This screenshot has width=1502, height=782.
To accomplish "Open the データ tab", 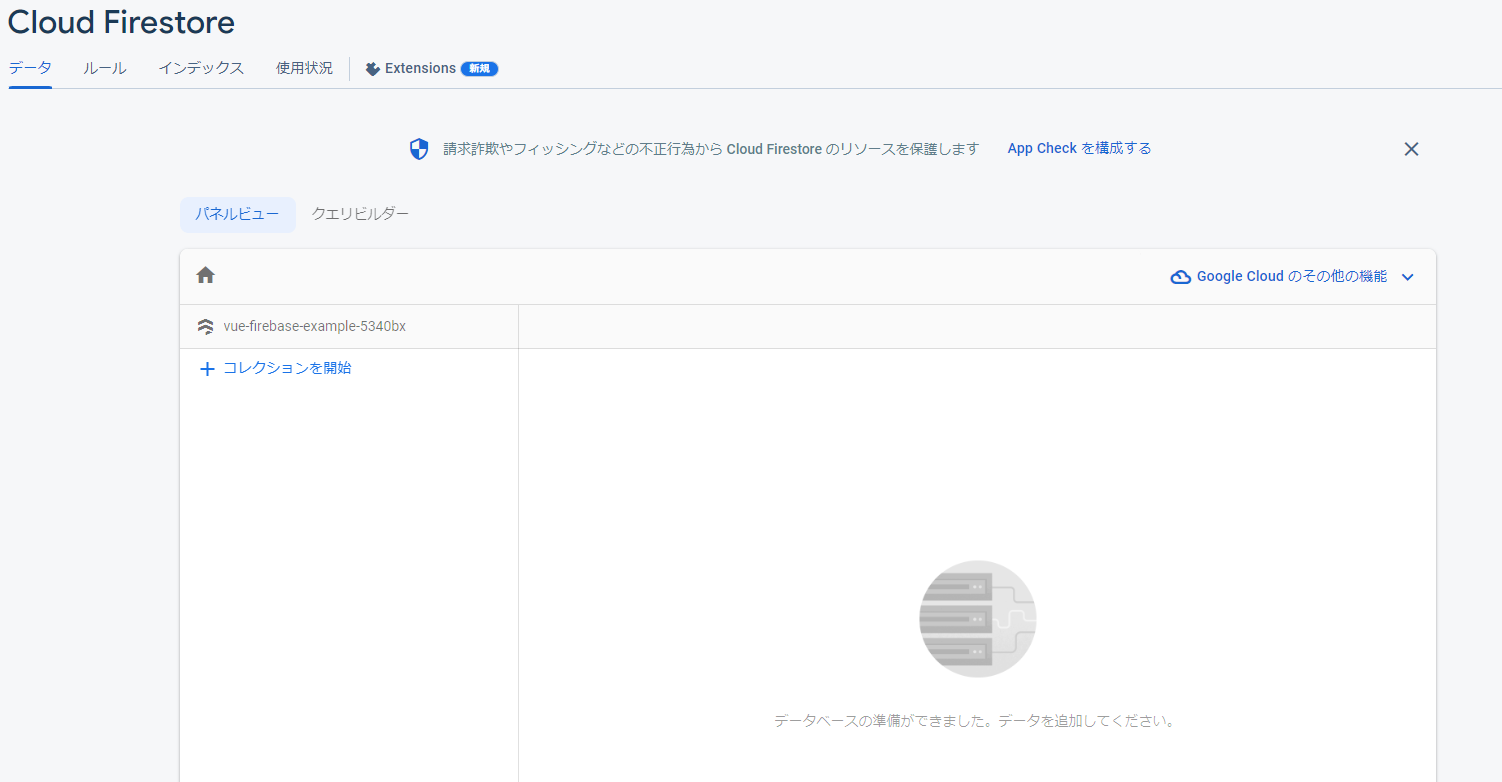I will 30,68.
